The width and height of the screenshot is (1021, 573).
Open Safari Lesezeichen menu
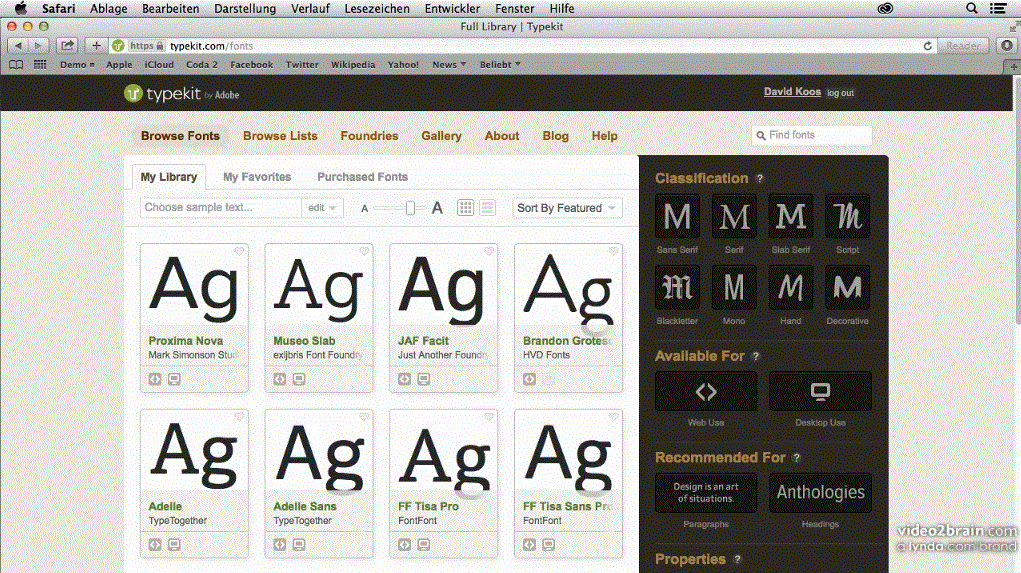[377, 8]
